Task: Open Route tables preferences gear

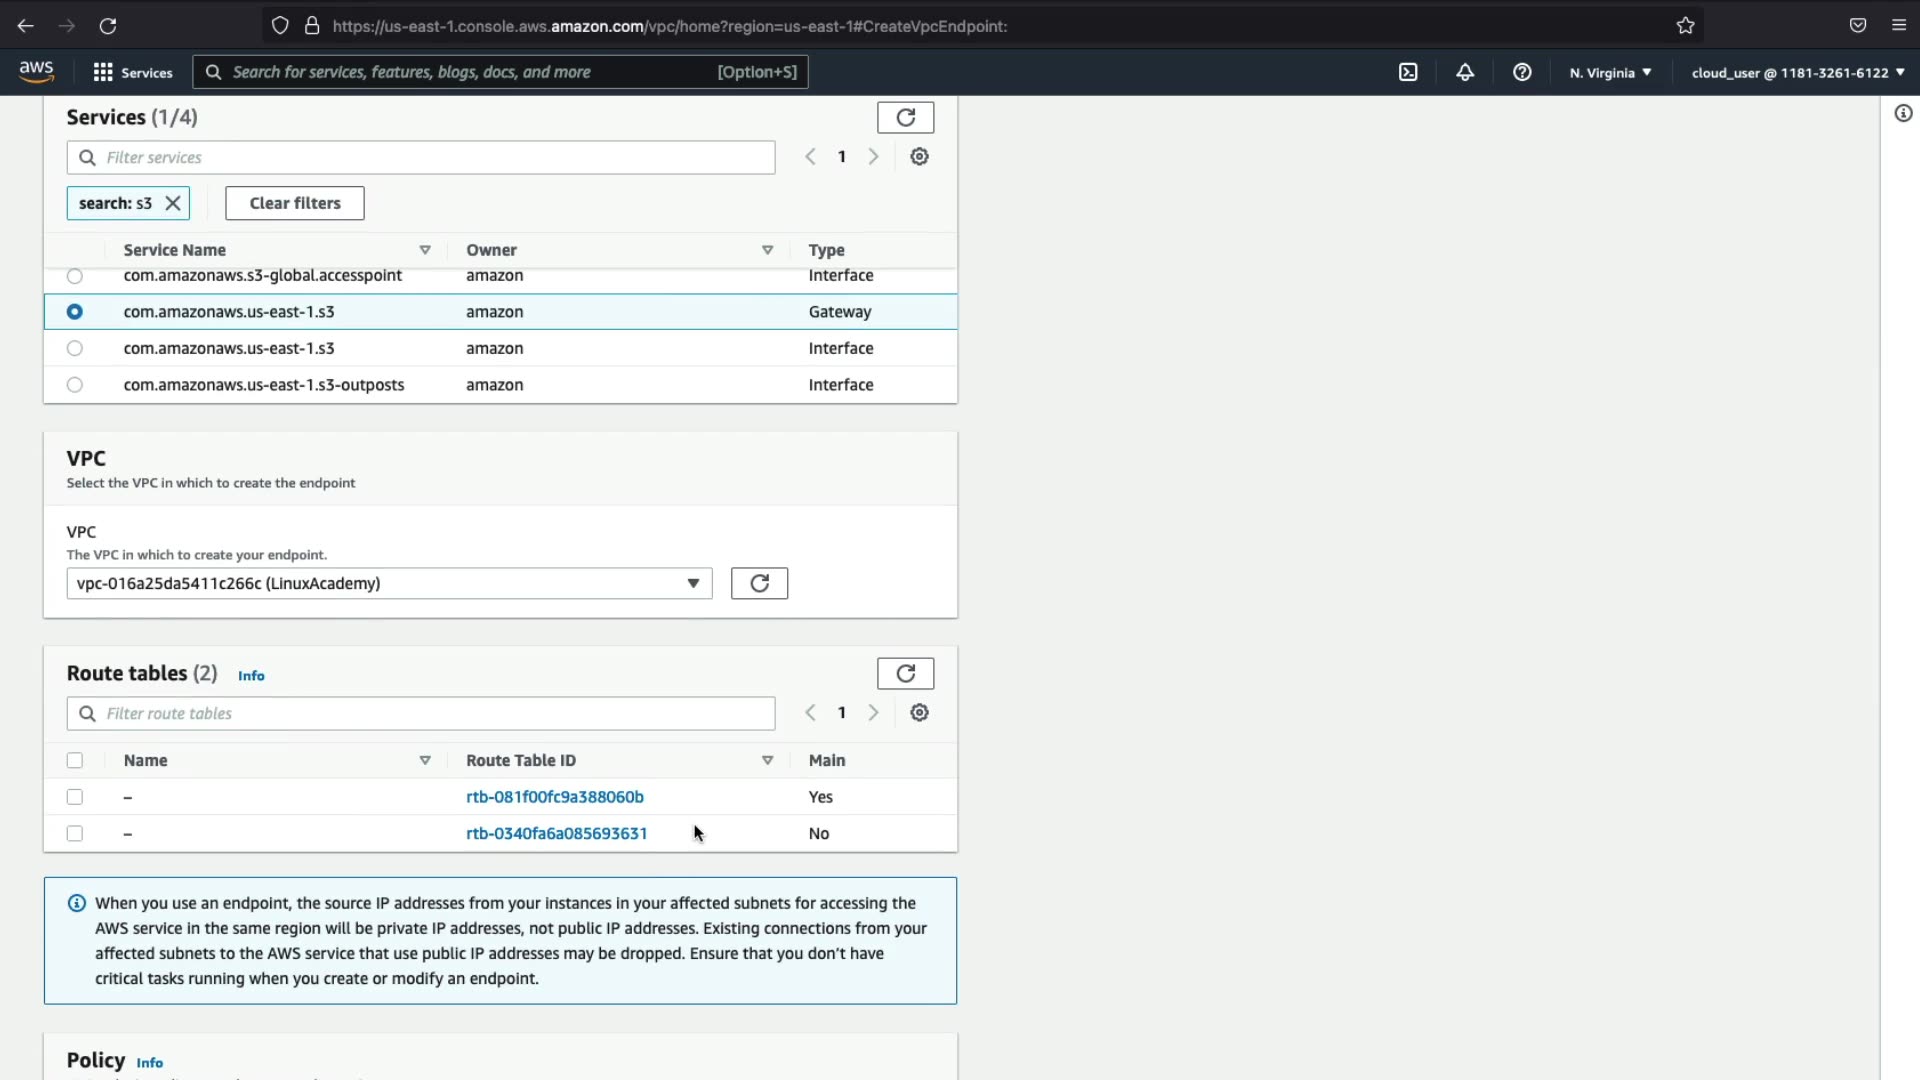Action: [x=919, y=713]
